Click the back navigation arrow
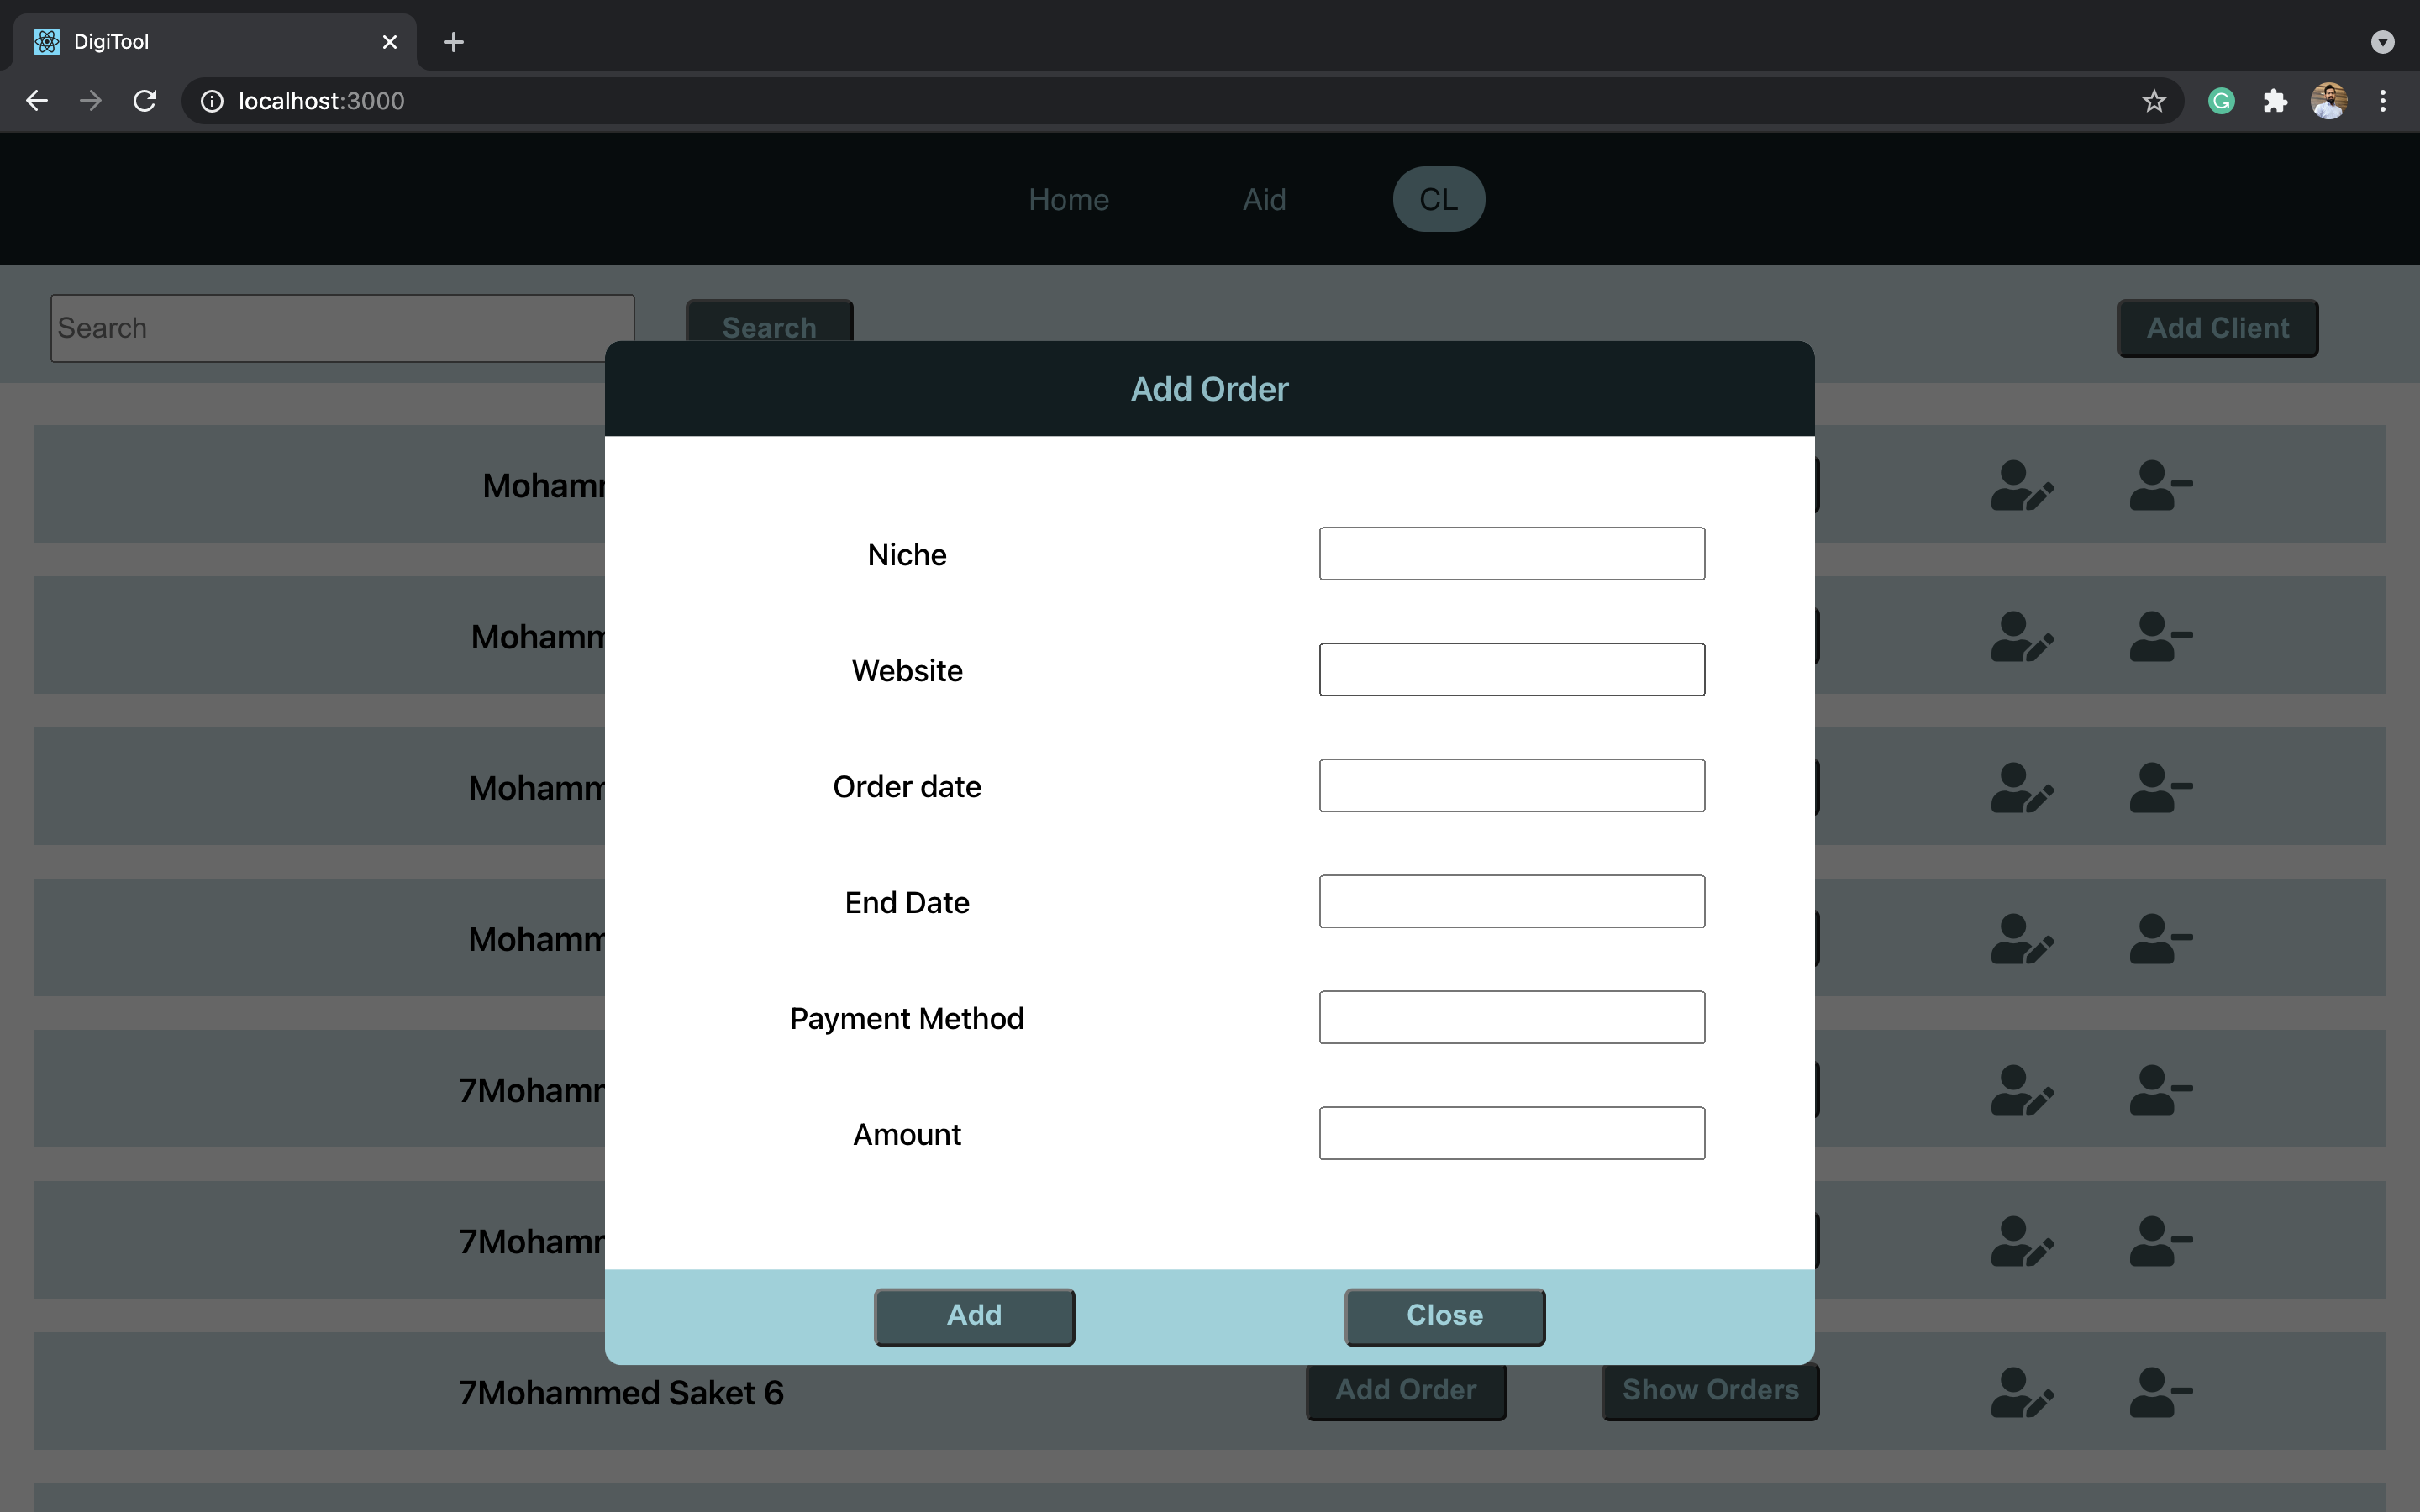Screen dimensions: 2420x1512 click(x=36, y=100)
